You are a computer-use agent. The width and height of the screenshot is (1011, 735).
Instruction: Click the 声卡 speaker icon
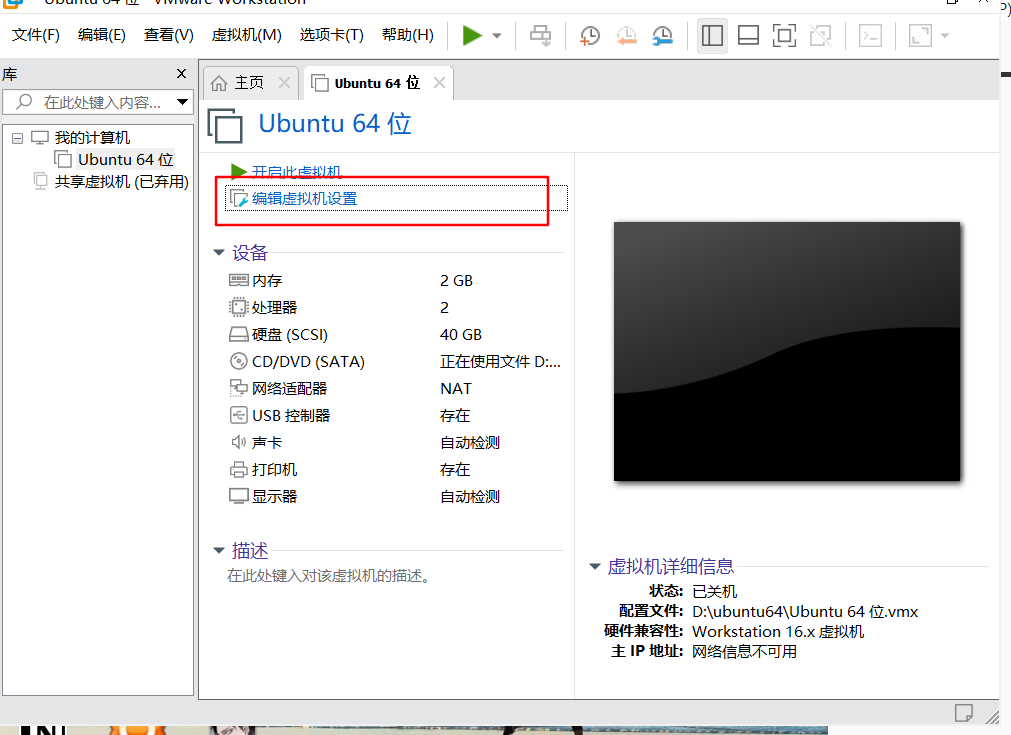click(239, 442)
